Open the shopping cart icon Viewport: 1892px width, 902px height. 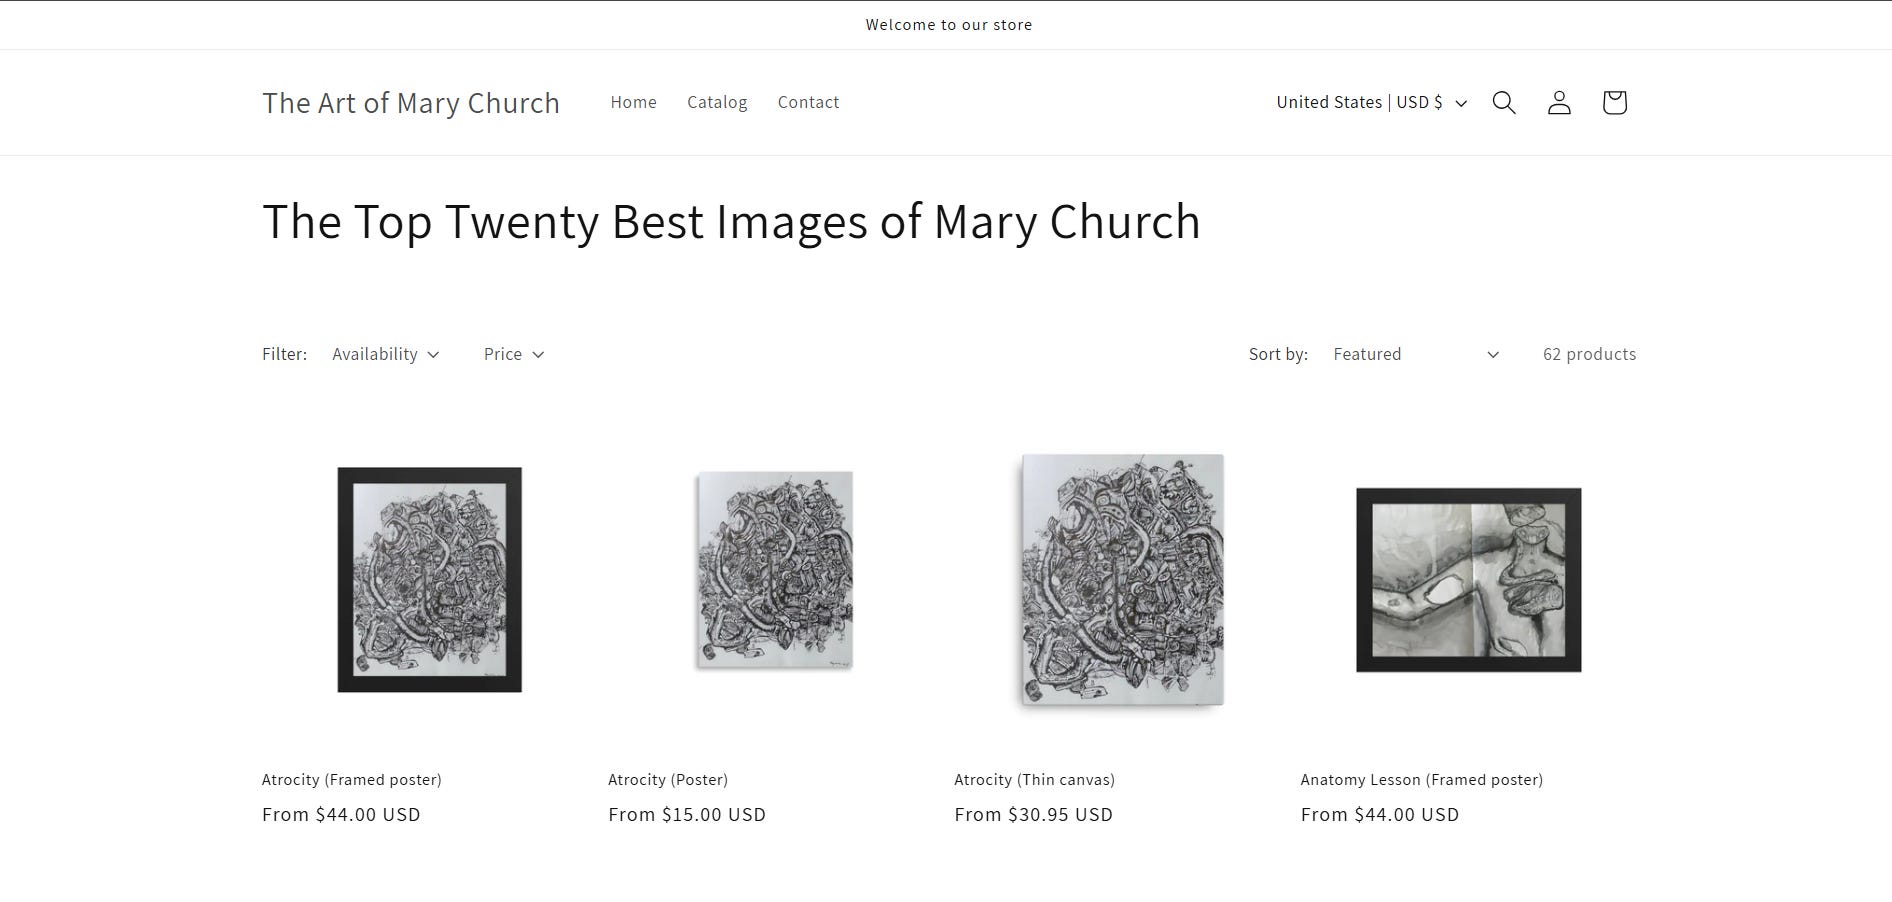click(1614, 102)
